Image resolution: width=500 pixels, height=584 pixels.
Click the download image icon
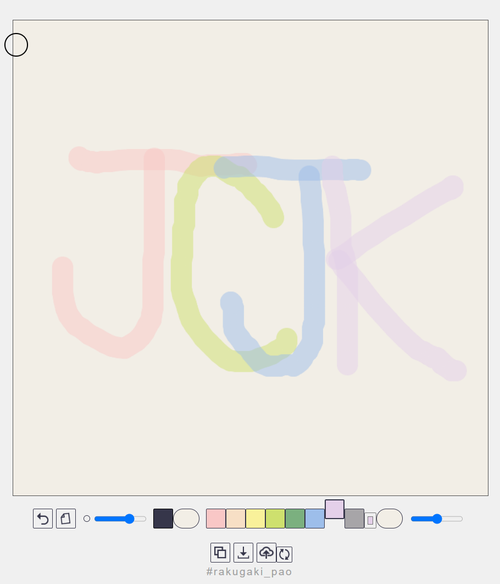[243, 552]
